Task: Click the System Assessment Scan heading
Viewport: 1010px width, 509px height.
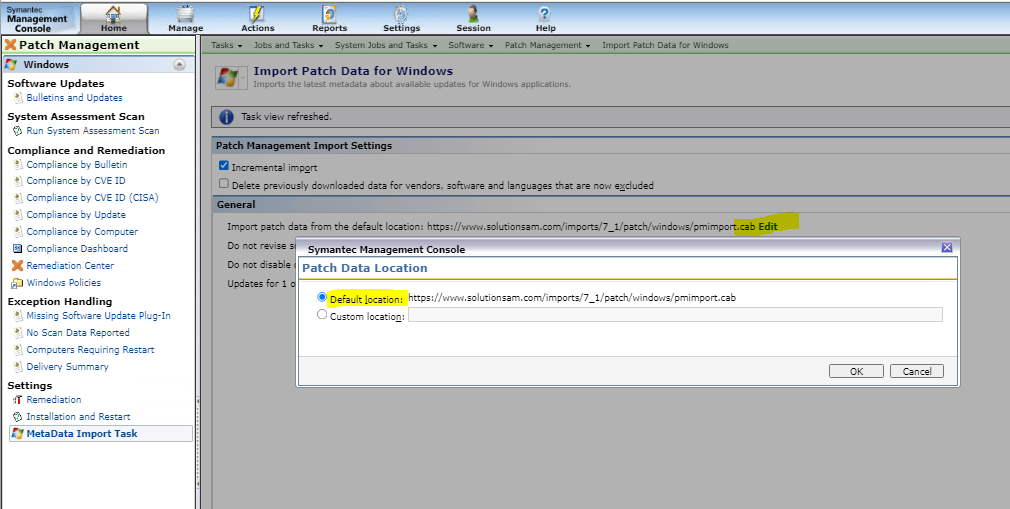Action: [x=76, y=117]
